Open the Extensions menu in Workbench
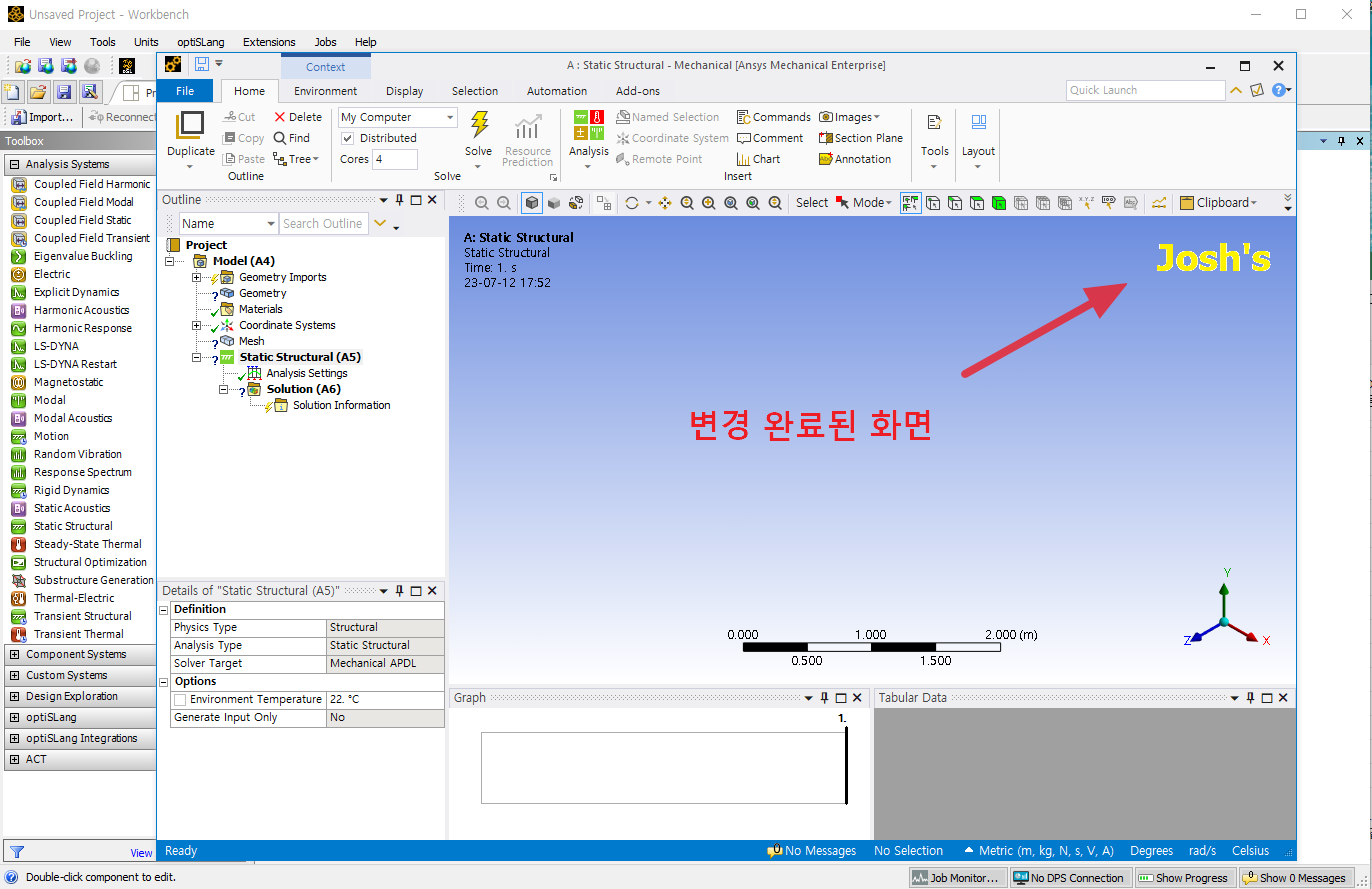This screenshot has width=1372, height=889. pyautogui.click(x=269, y=42)
